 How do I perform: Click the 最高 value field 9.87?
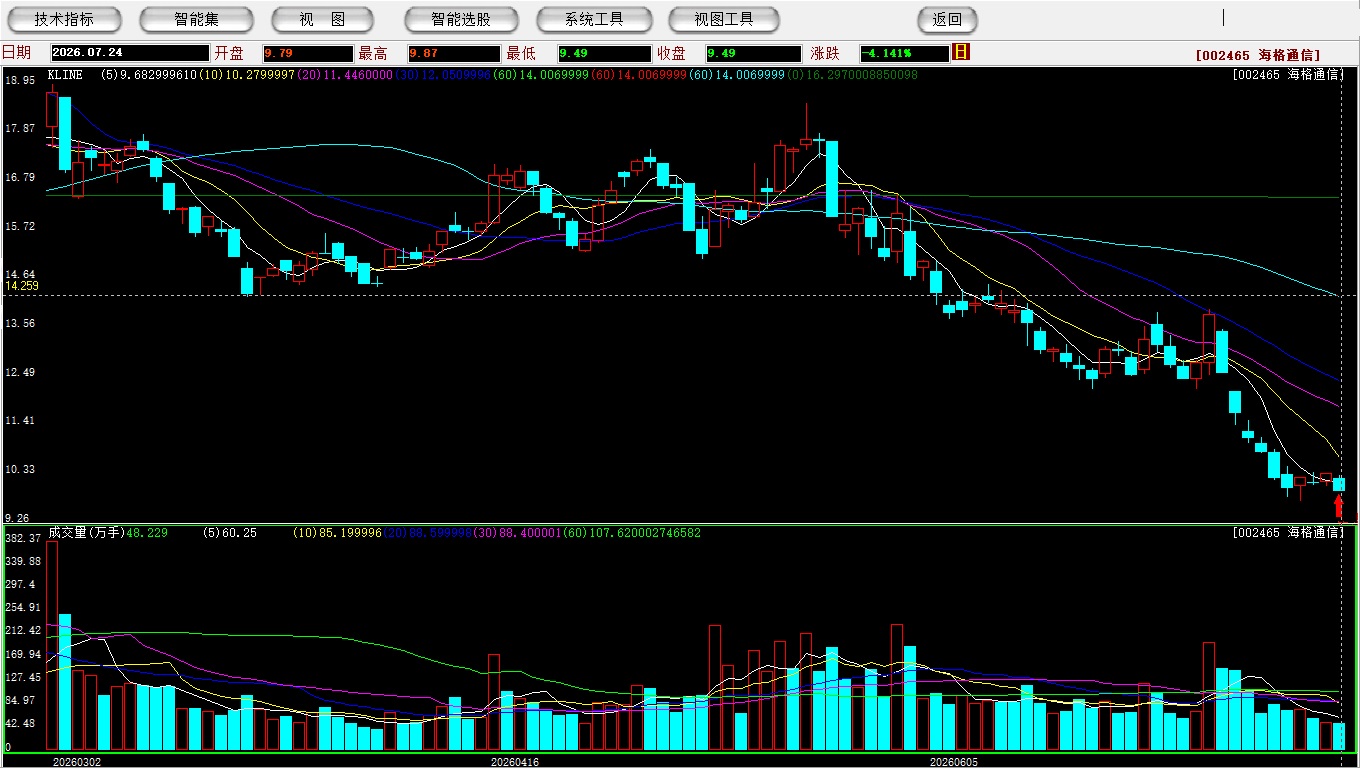click(x=454, y=53)
